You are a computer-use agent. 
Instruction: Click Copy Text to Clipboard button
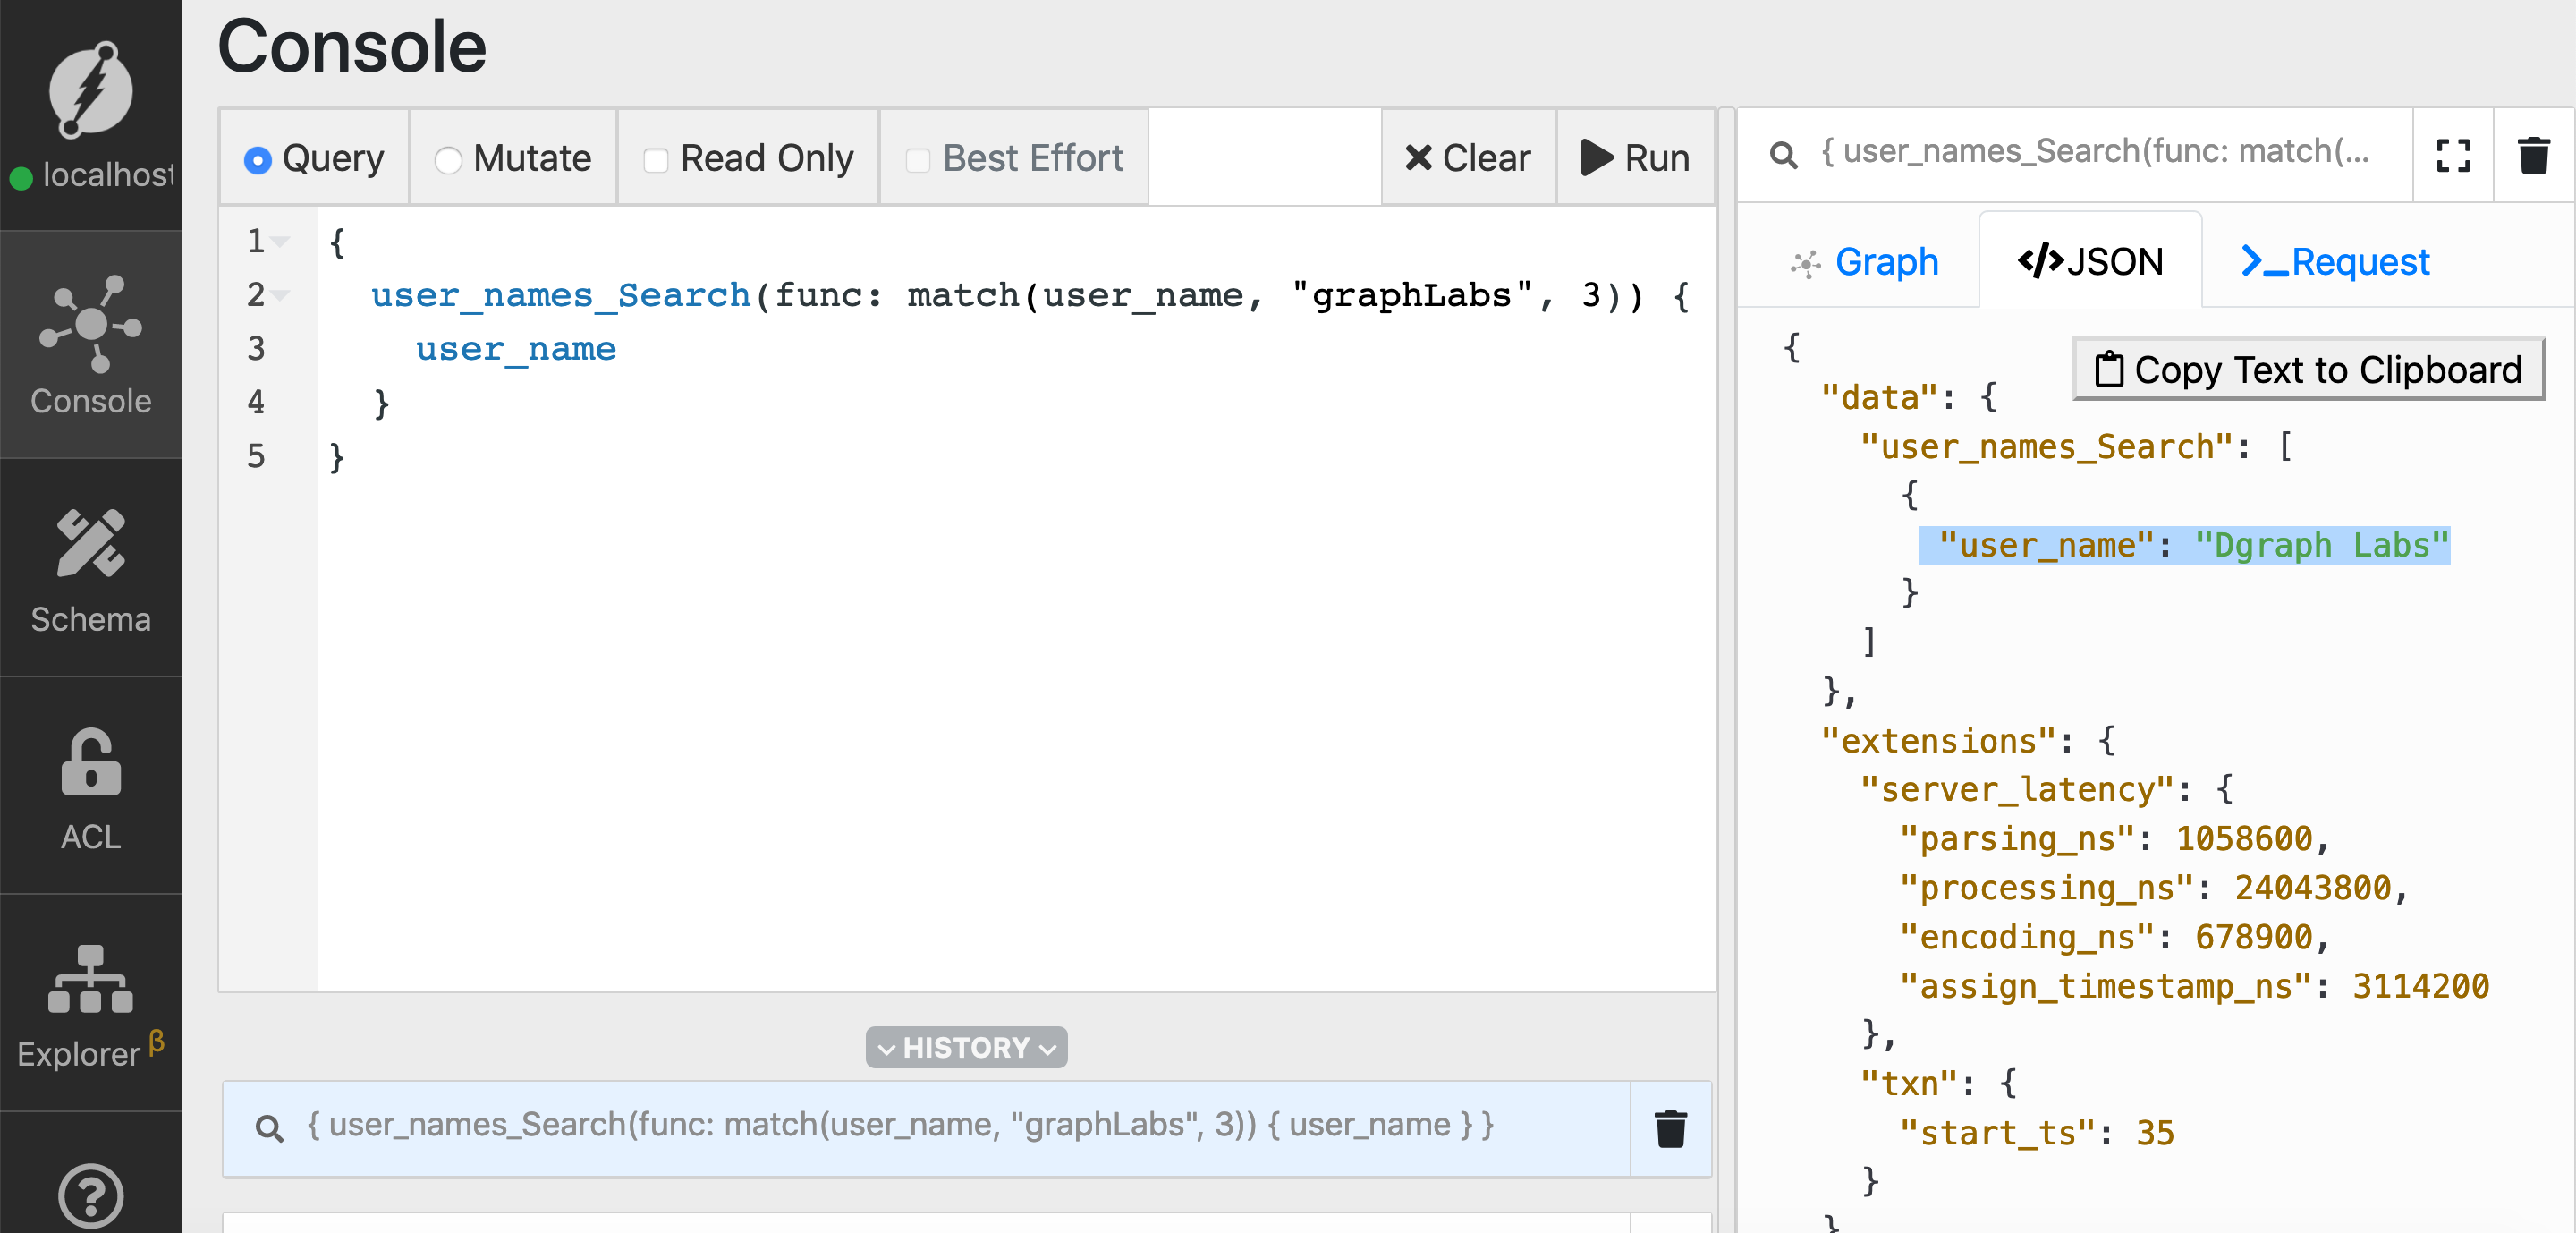point(2309,370)
